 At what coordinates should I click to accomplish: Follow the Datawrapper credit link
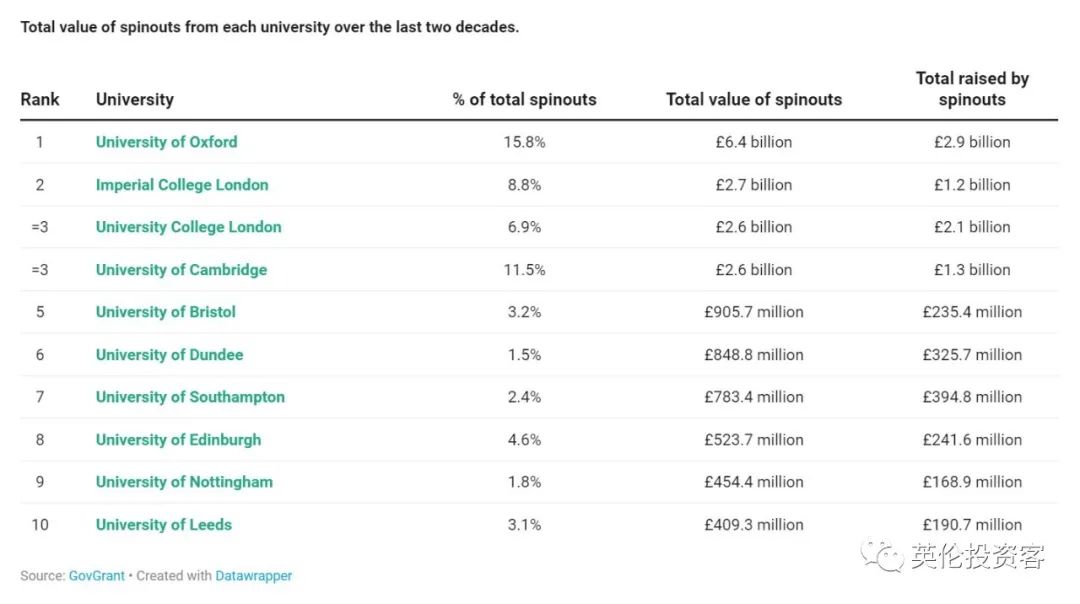[254, 576]
